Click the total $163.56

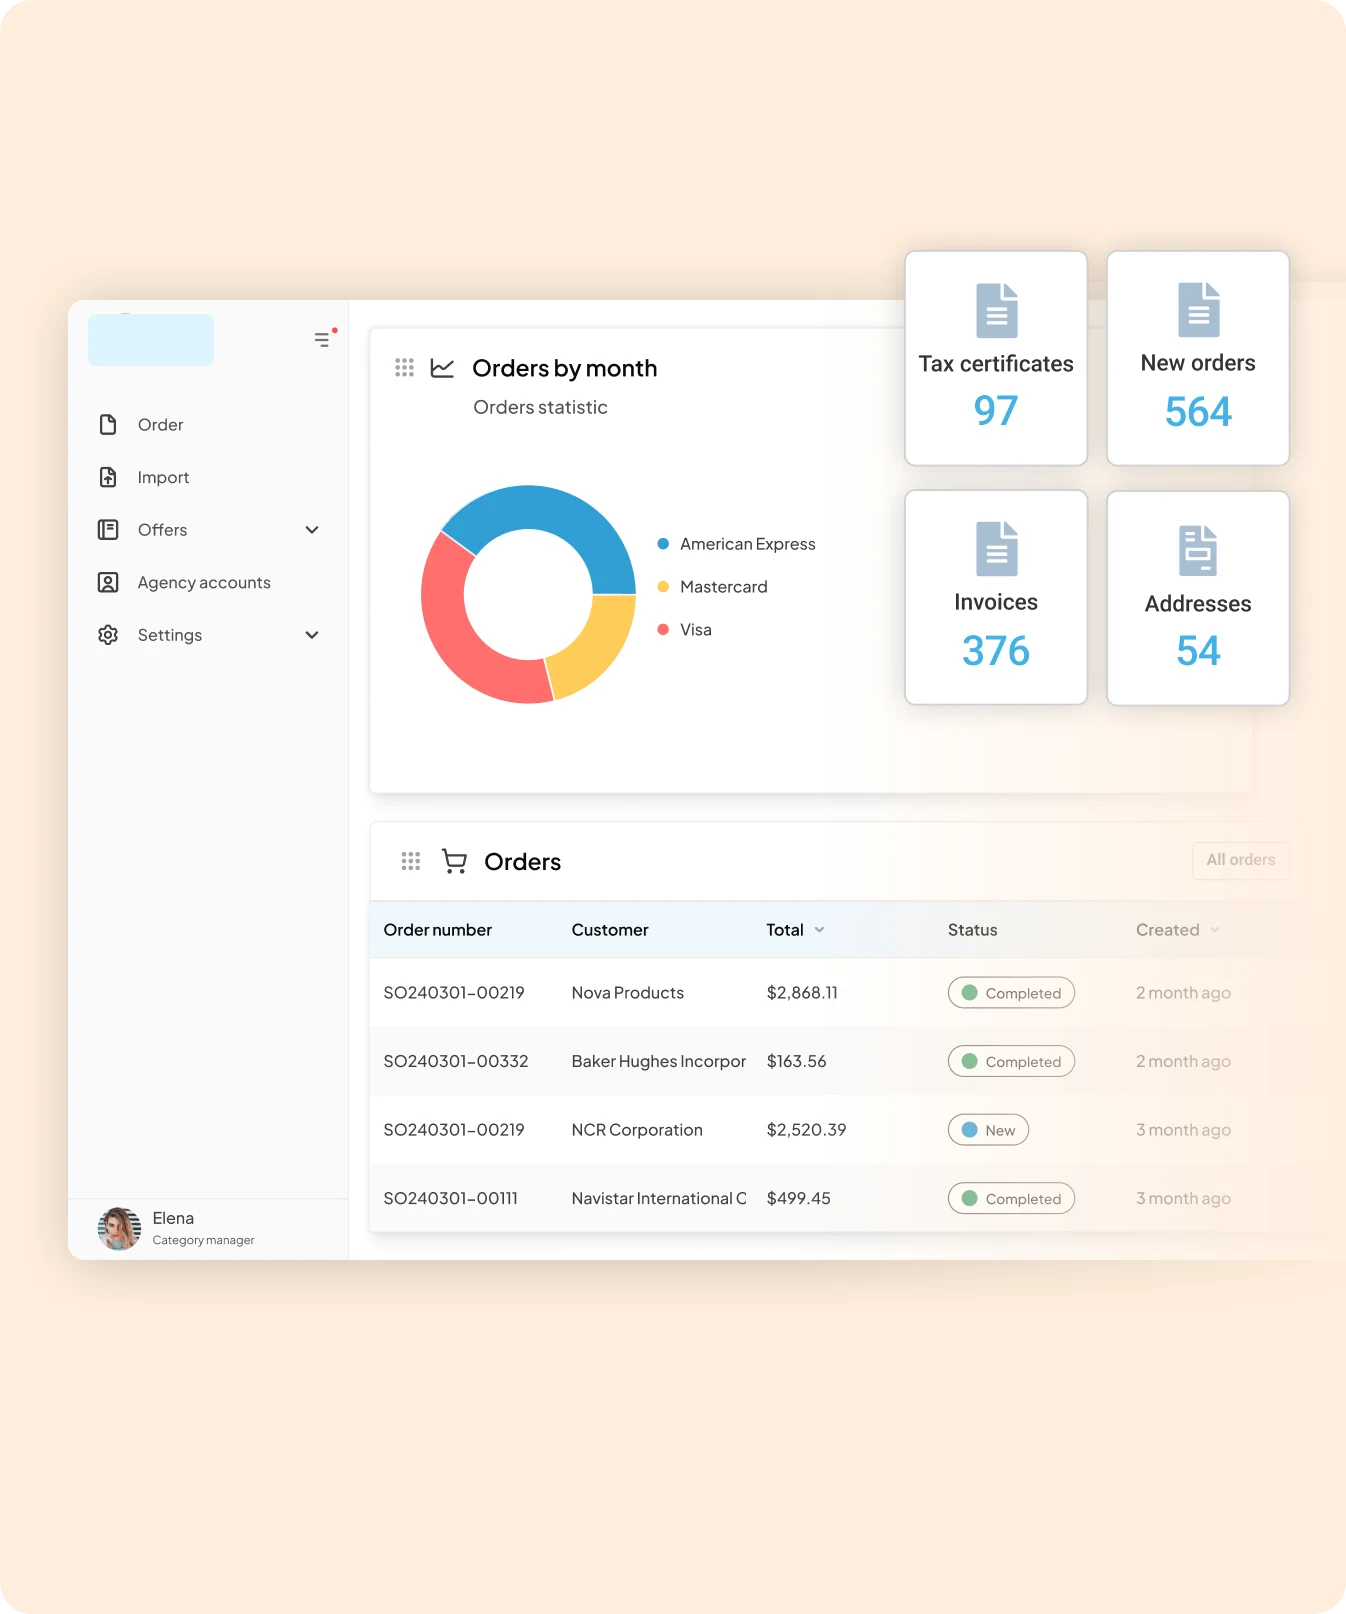pyautogui.click(x=796, y=1061)
